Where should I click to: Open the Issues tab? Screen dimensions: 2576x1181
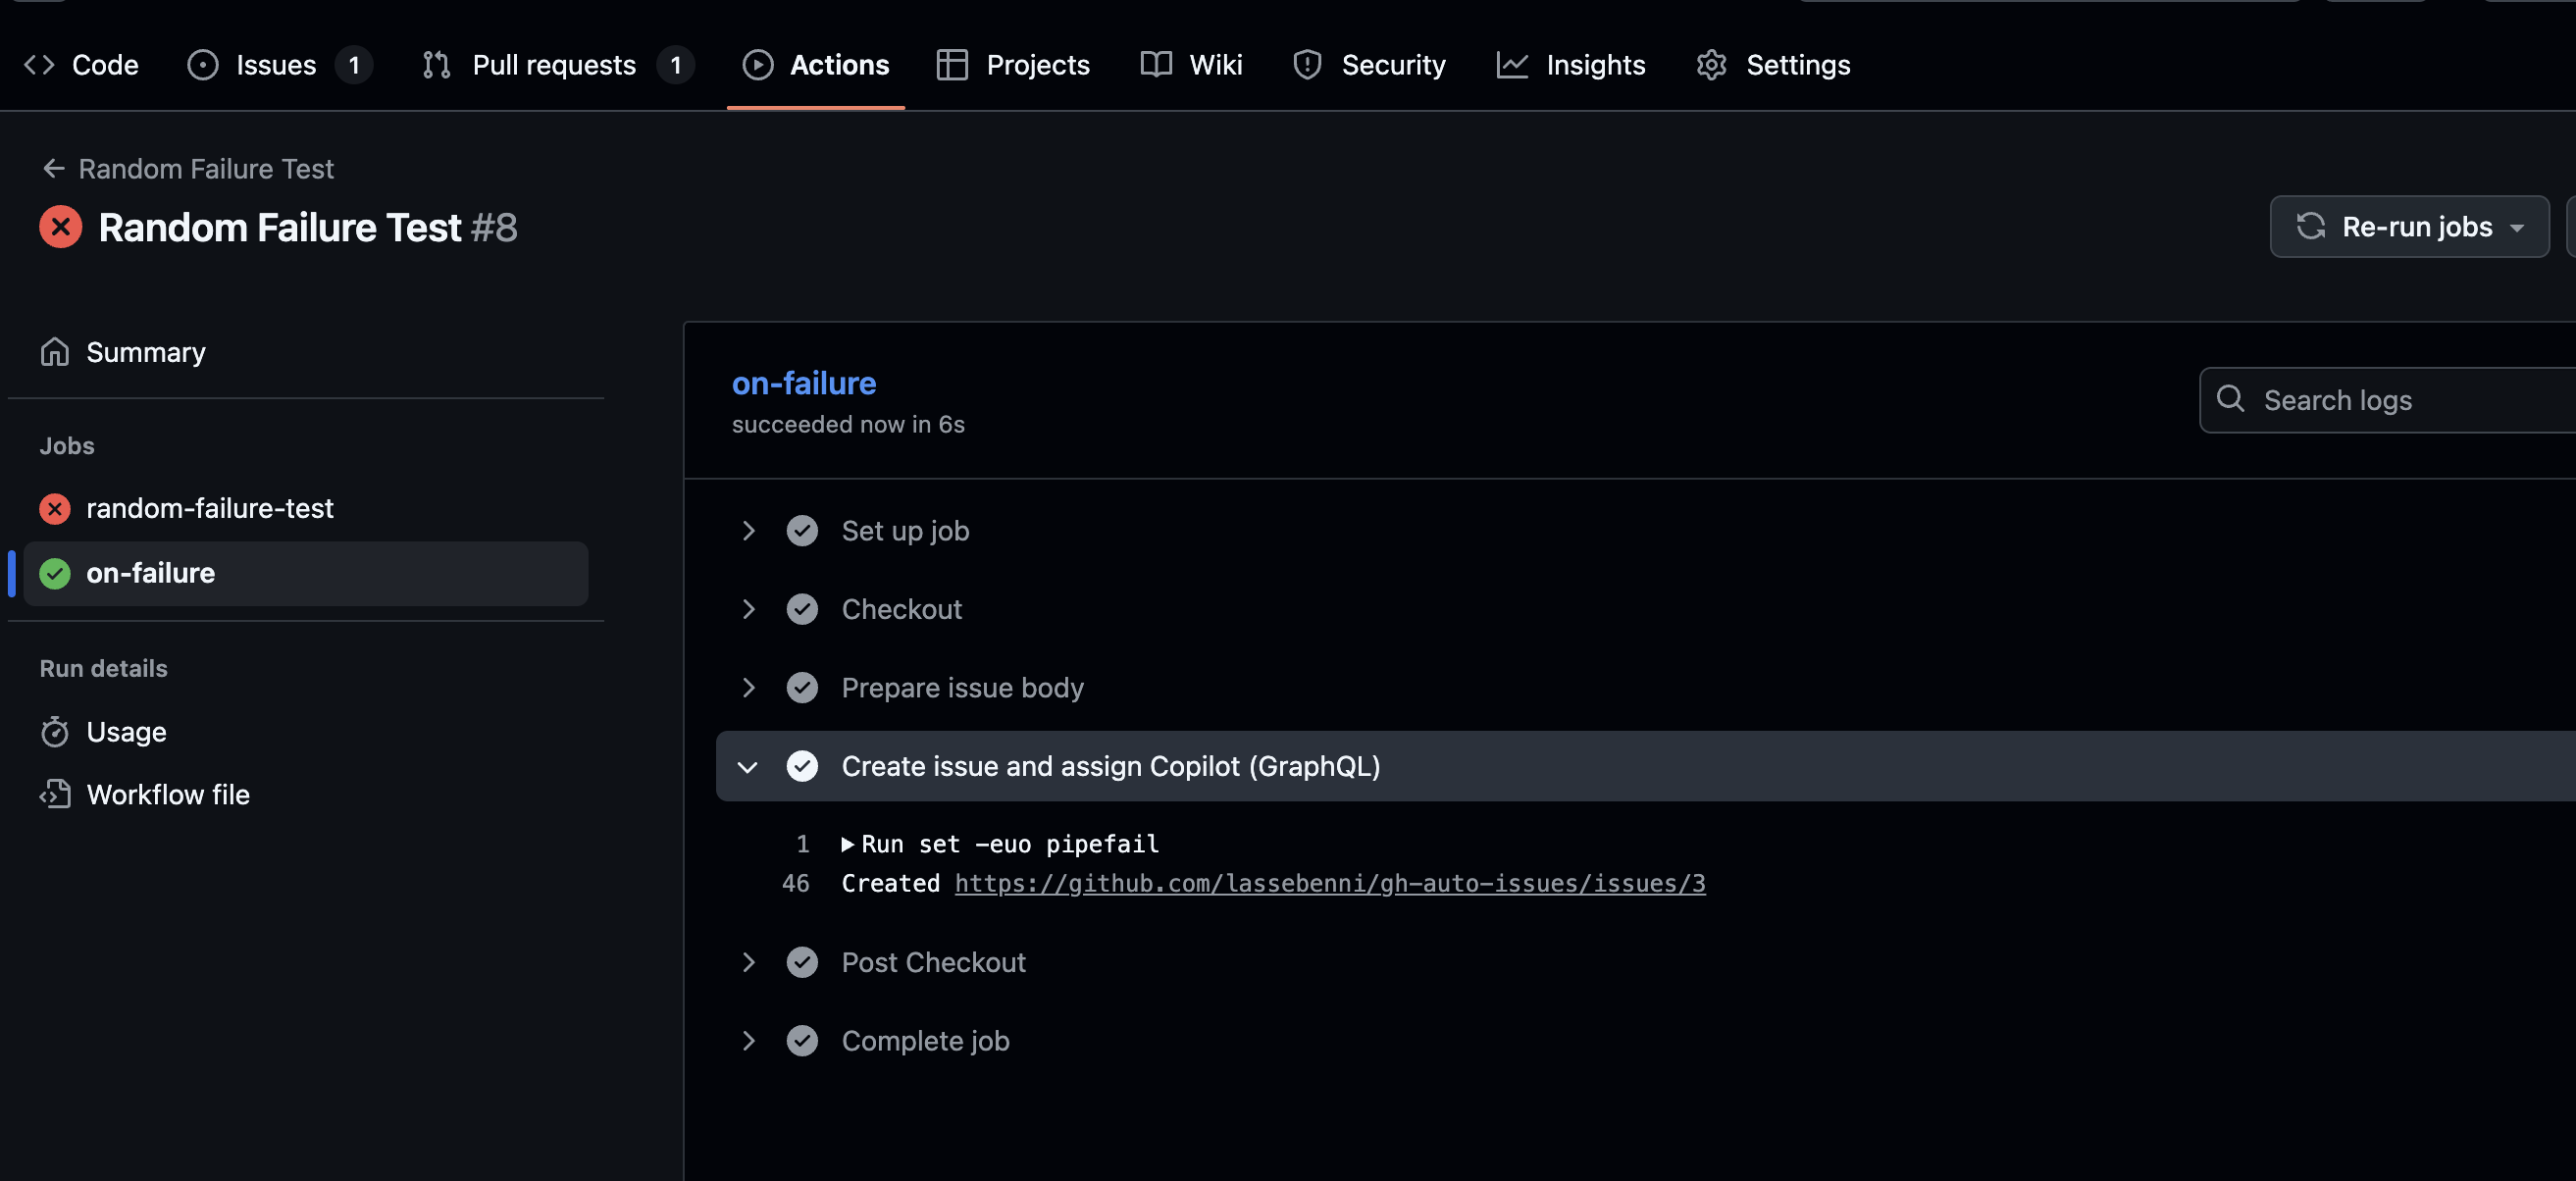[275, 65]
